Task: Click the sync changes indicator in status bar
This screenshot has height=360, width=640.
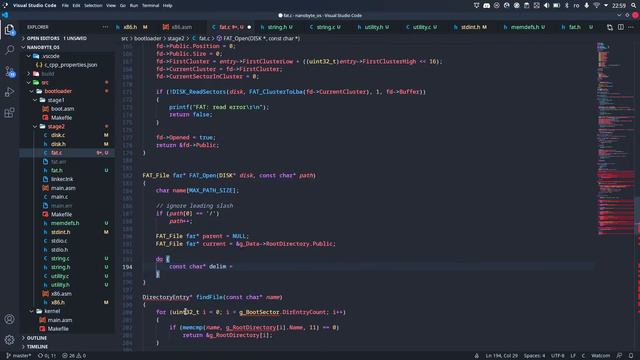Action: [x=47, y=356]
